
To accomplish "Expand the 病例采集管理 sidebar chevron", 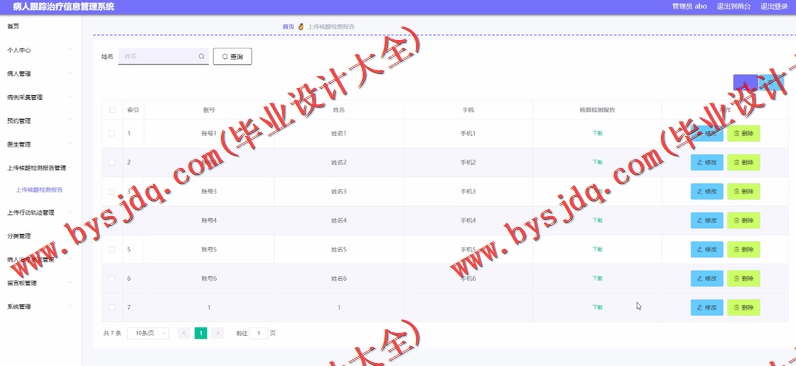I will (x=71, y=96).
